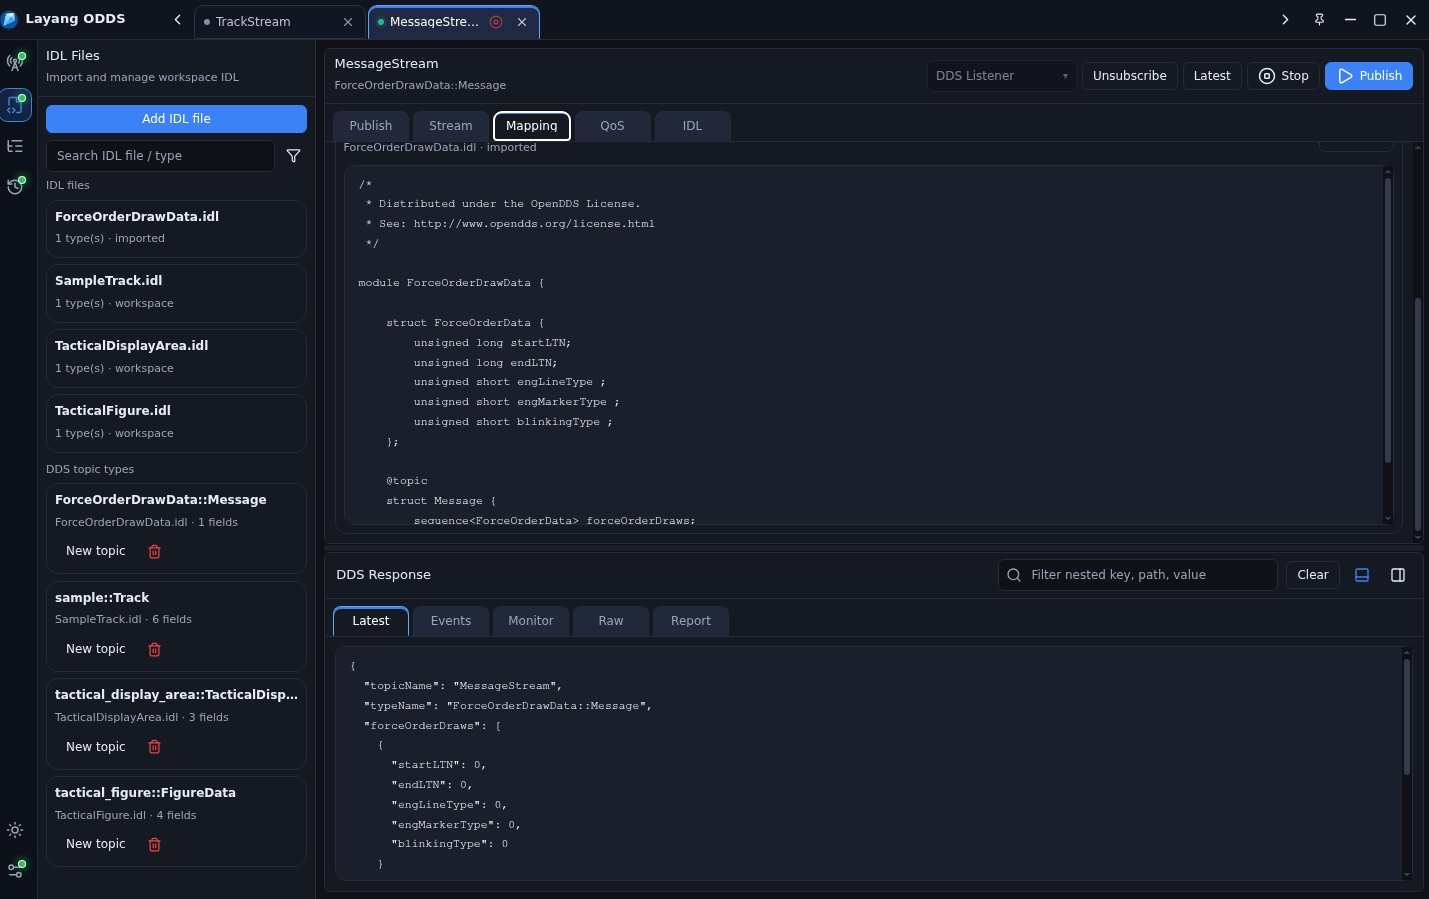The height and width of the screenshot is (899, 1429).
Task: Select the Latest response tab
Action: [x=371, y=621]
